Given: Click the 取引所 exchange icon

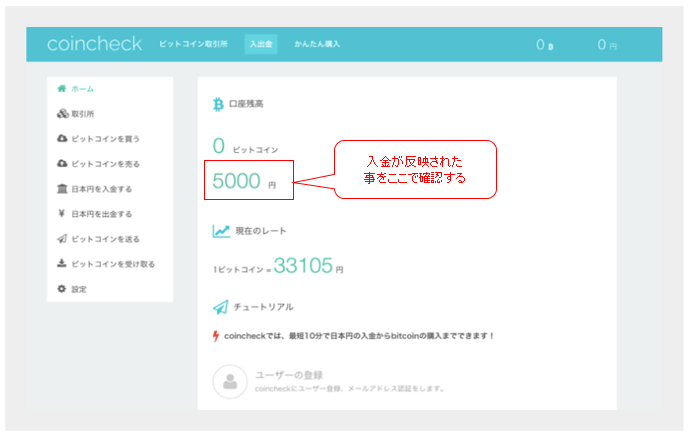Looking at the screenshot, I should [x=62, y=114].
